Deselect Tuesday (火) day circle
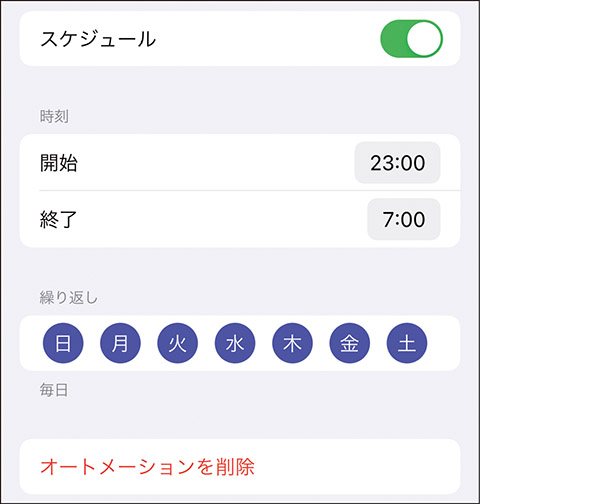Viewport: 600px width, 504px height. click(x=177, y=344)
